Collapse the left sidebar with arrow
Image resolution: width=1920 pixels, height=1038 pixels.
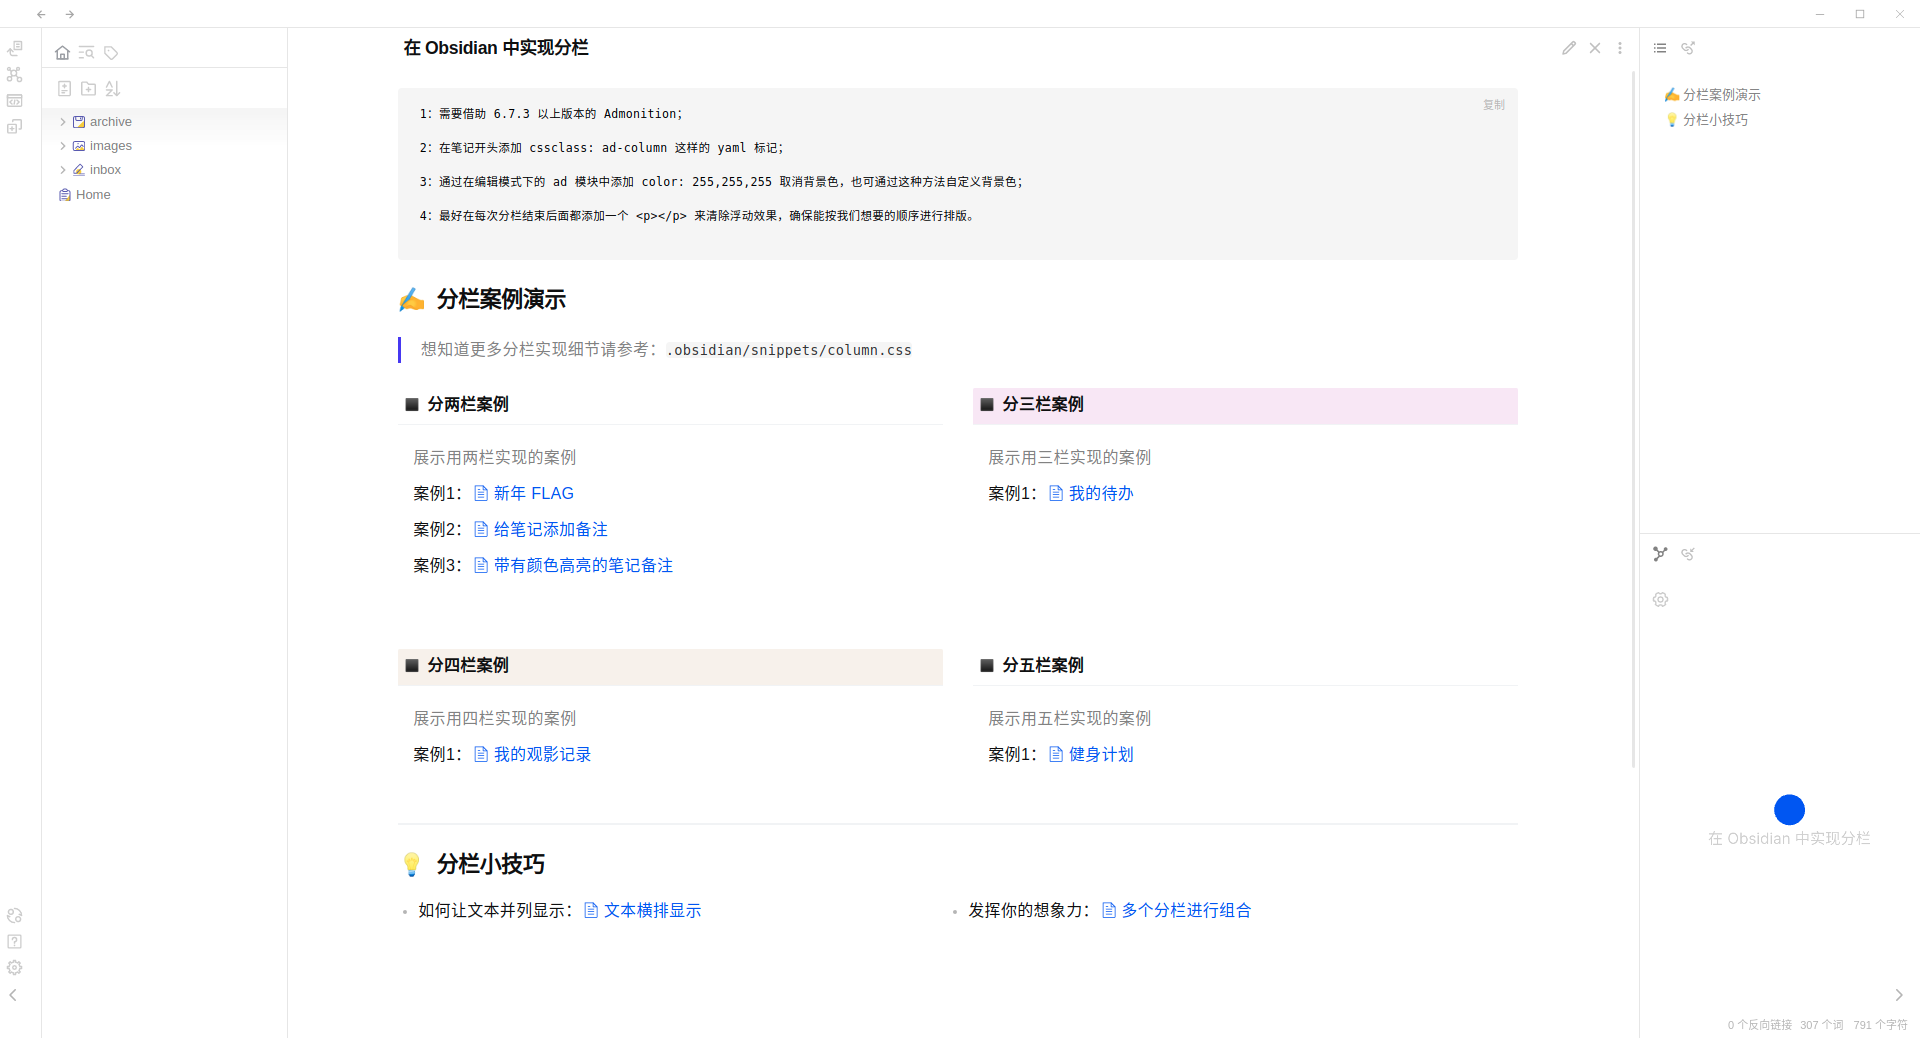(x=13, y=995)
